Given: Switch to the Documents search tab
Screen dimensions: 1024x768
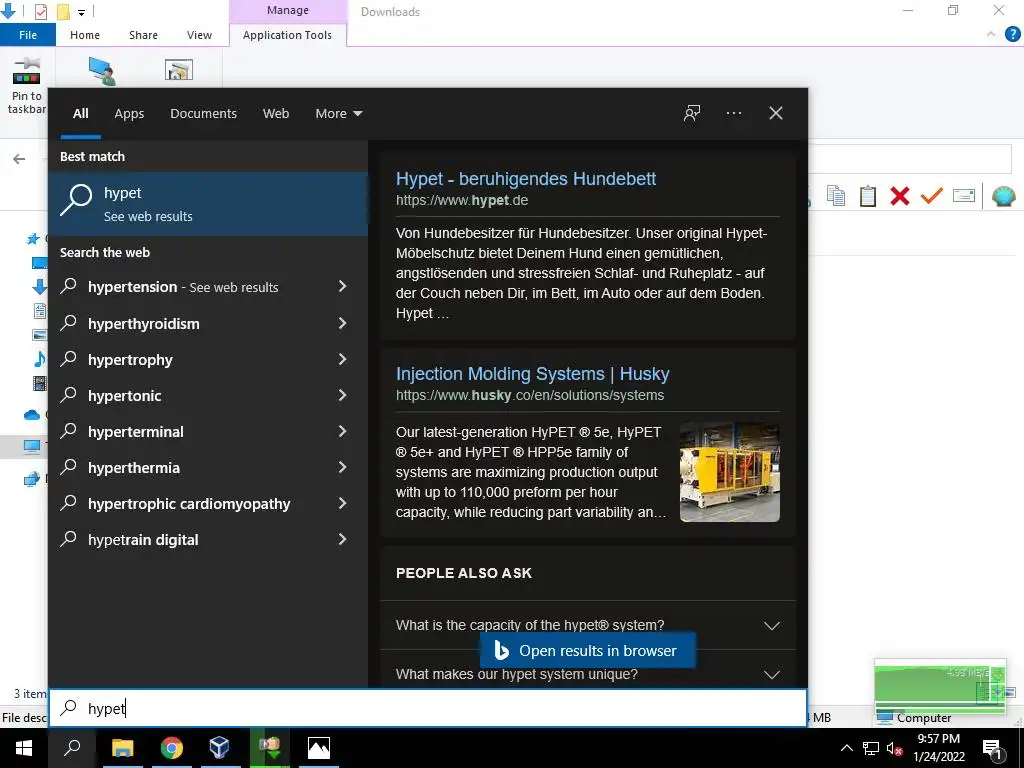Looking at the screenshot, I should point(203,114).
